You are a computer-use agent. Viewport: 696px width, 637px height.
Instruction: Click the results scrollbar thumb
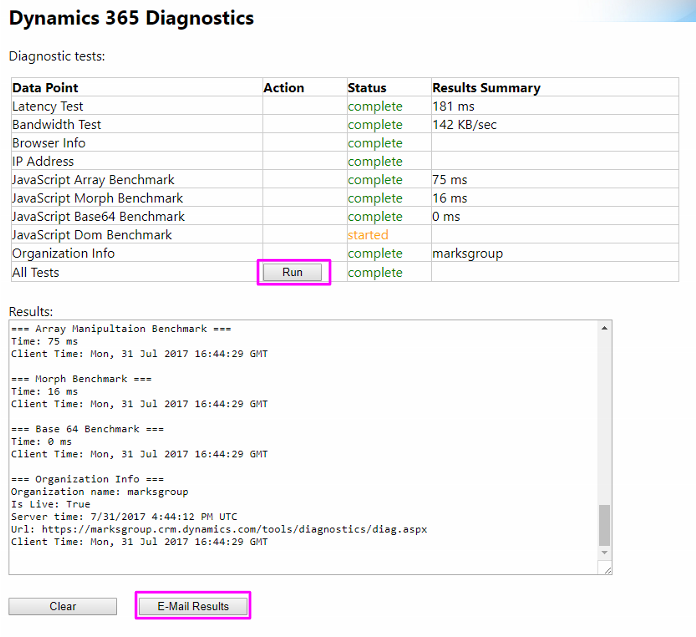tap(605, 525)
